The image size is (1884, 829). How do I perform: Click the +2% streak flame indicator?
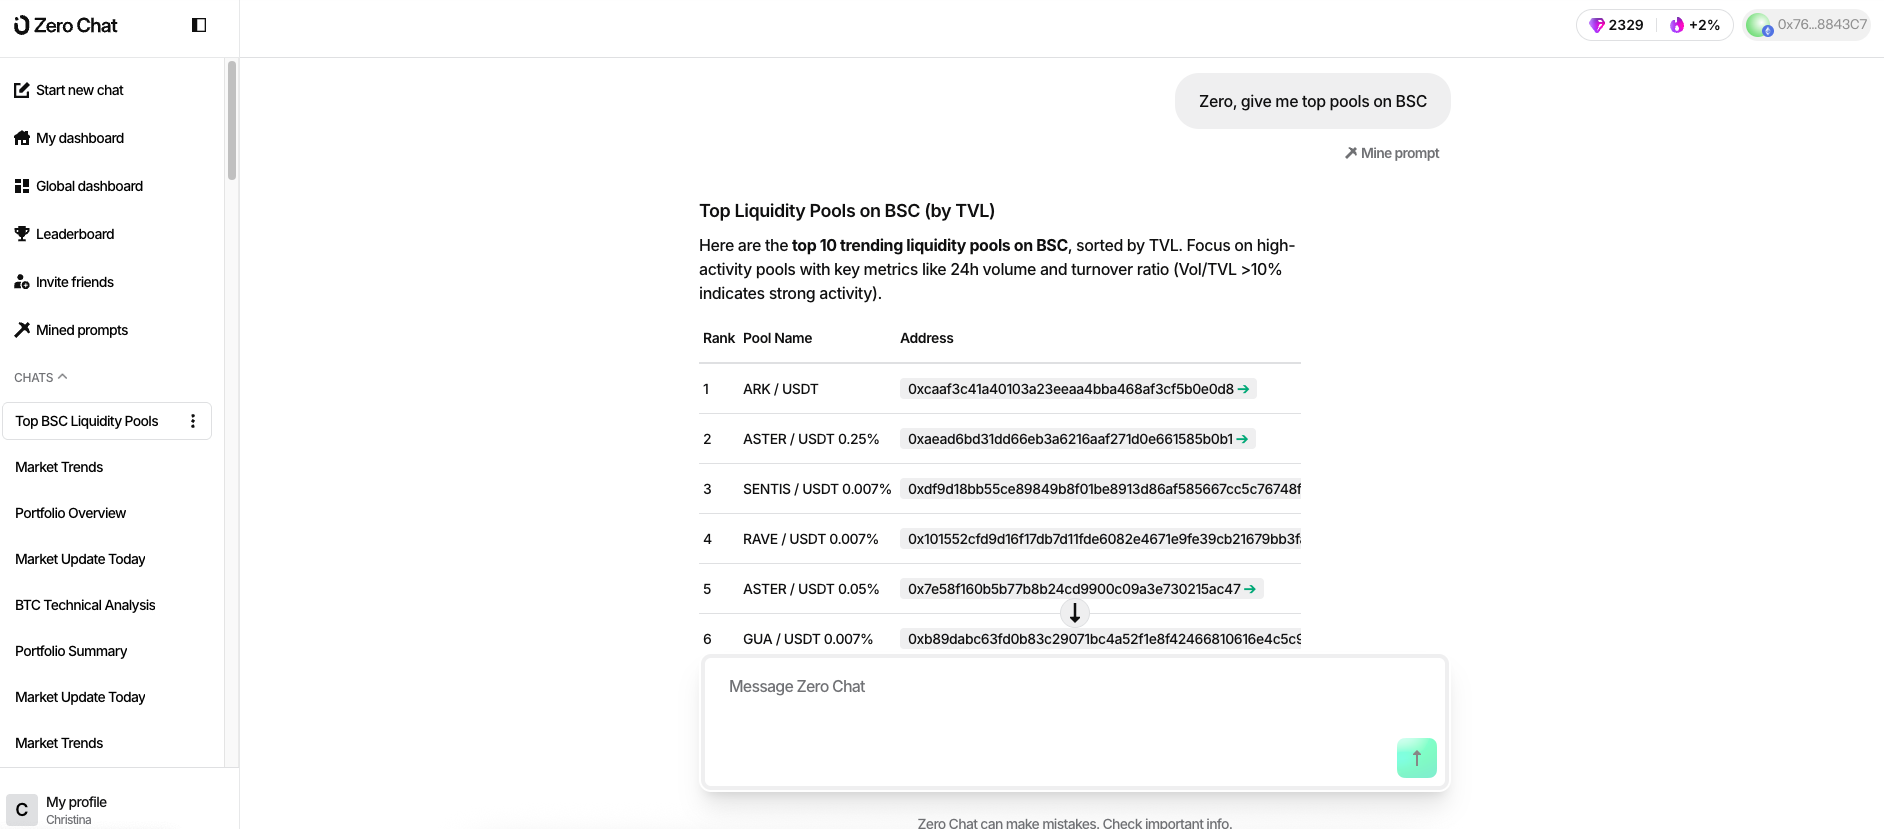point(1695,25)
